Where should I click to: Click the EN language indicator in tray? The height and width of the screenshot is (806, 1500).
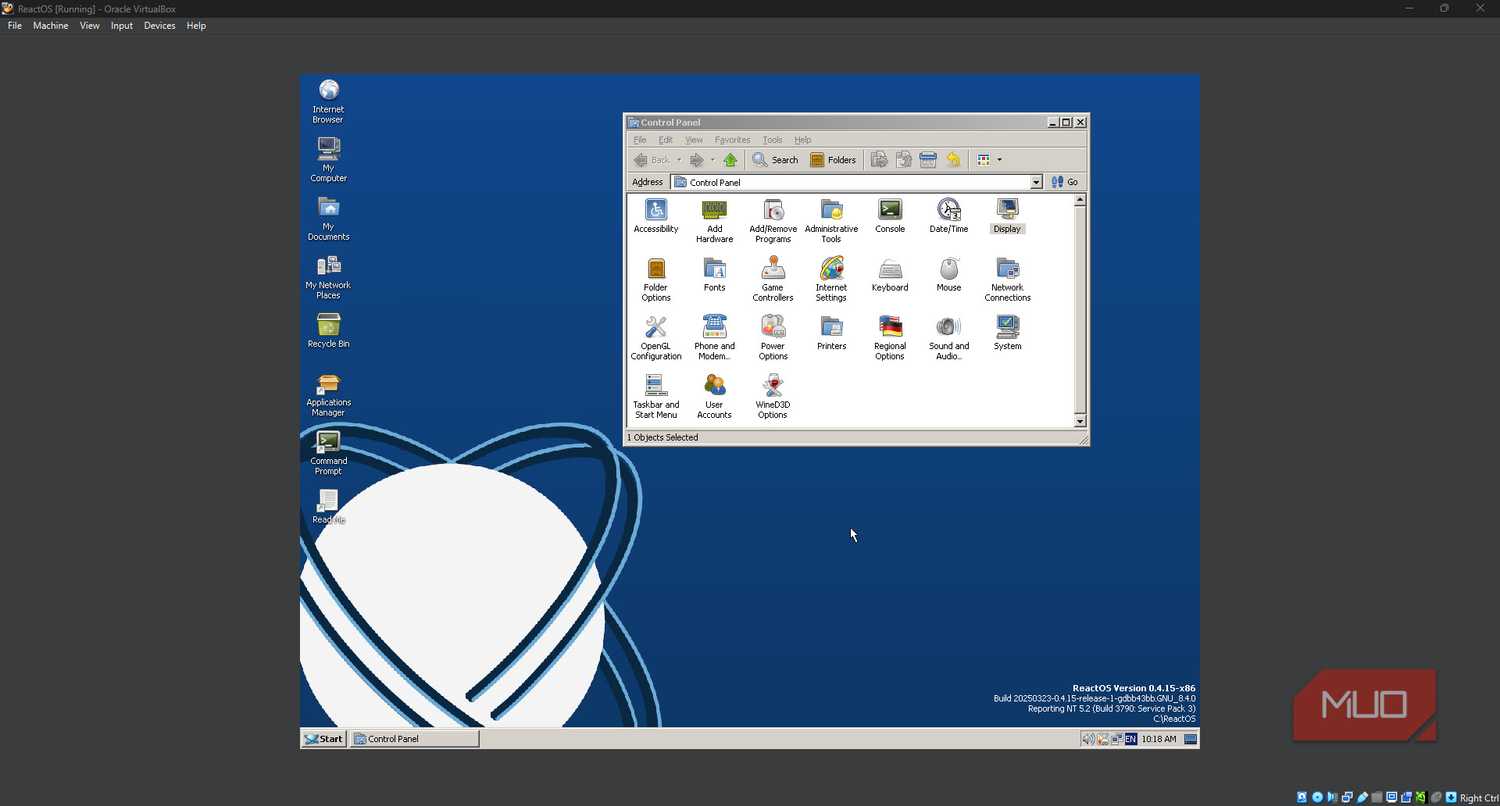click(x=1131, y=739)
